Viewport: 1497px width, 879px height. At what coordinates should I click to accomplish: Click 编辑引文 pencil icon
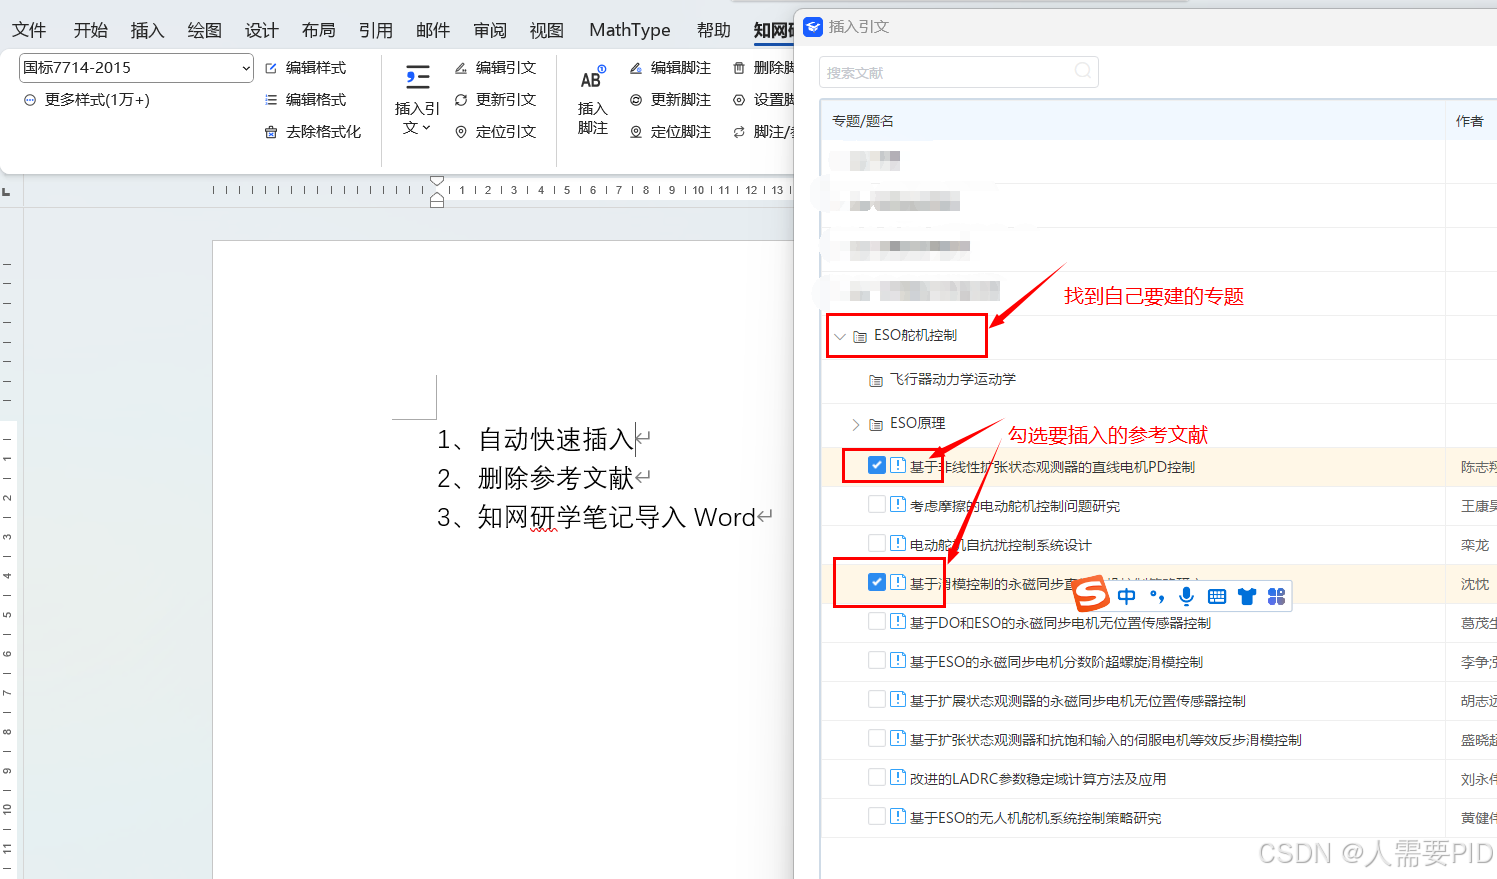coord(461,68)
